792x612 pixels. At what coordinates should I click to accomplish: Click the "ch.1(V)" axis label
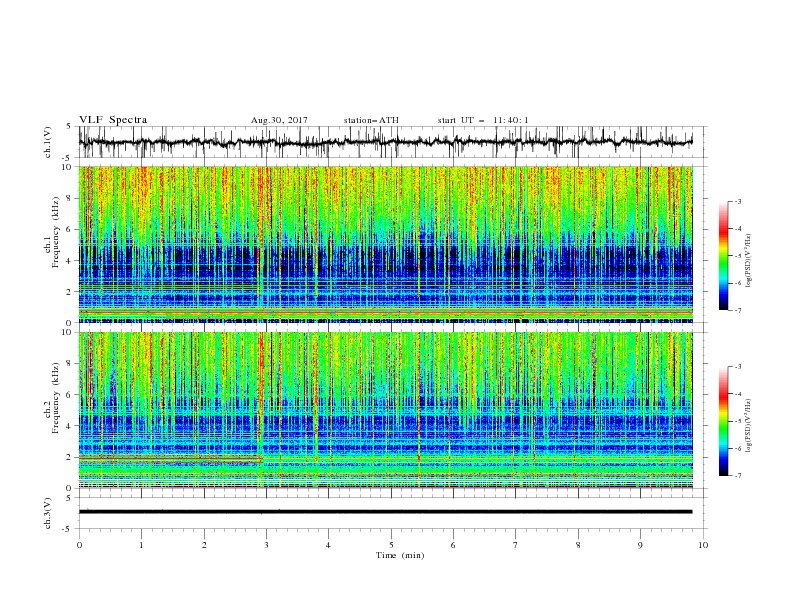(x=48, y=142)
